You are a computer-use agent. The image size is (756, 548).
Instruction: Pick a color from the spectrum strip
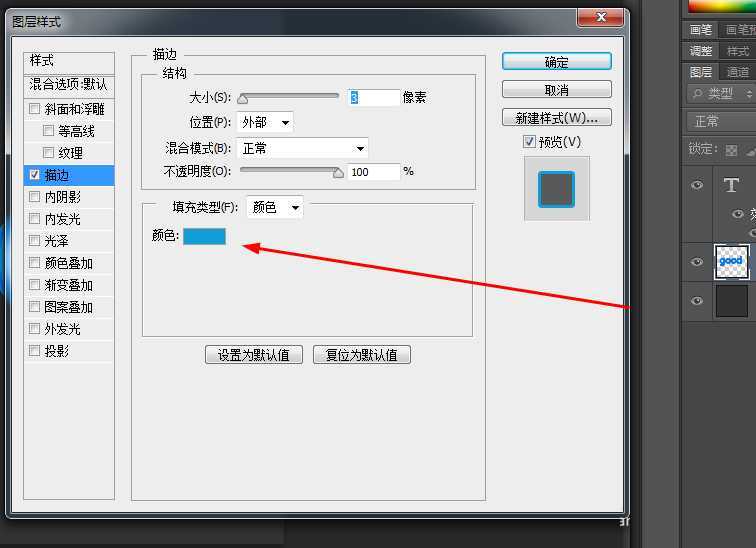[x=722, y=6]
